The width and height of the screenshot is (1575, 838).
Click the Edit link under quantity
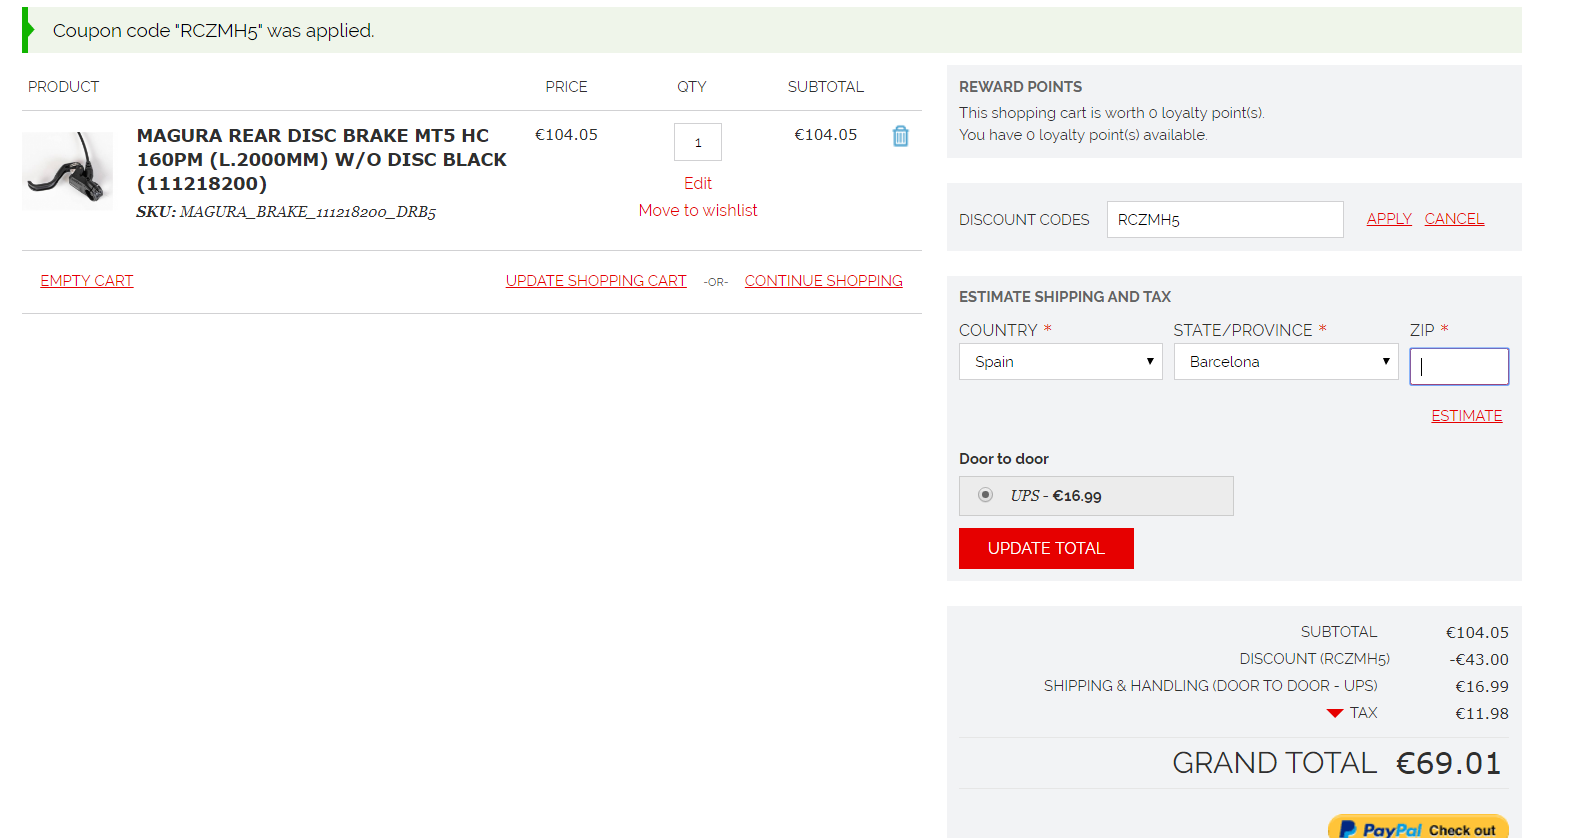pyautogui.click(x=698, y=183)
